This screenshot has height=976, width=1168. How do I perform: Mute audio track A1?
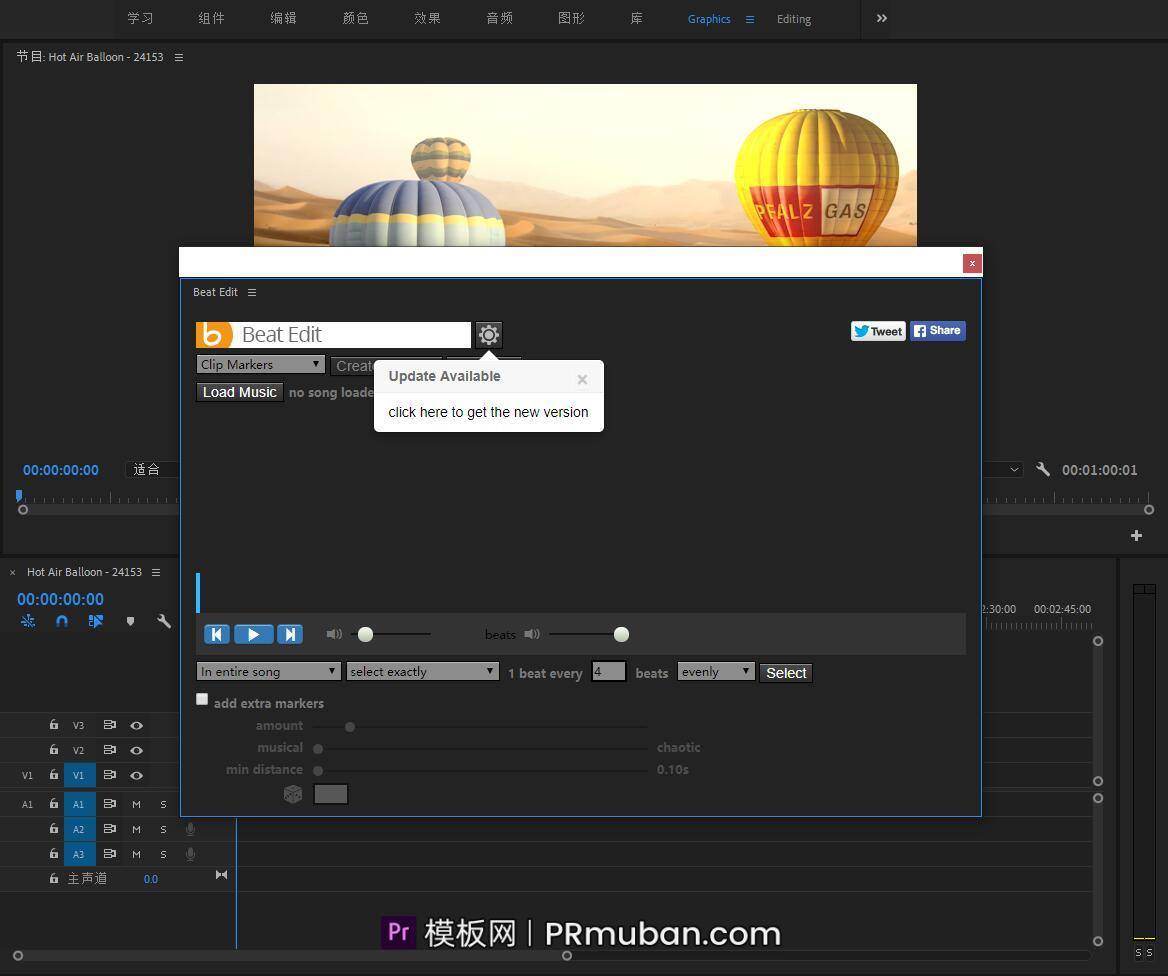point(136,804)
